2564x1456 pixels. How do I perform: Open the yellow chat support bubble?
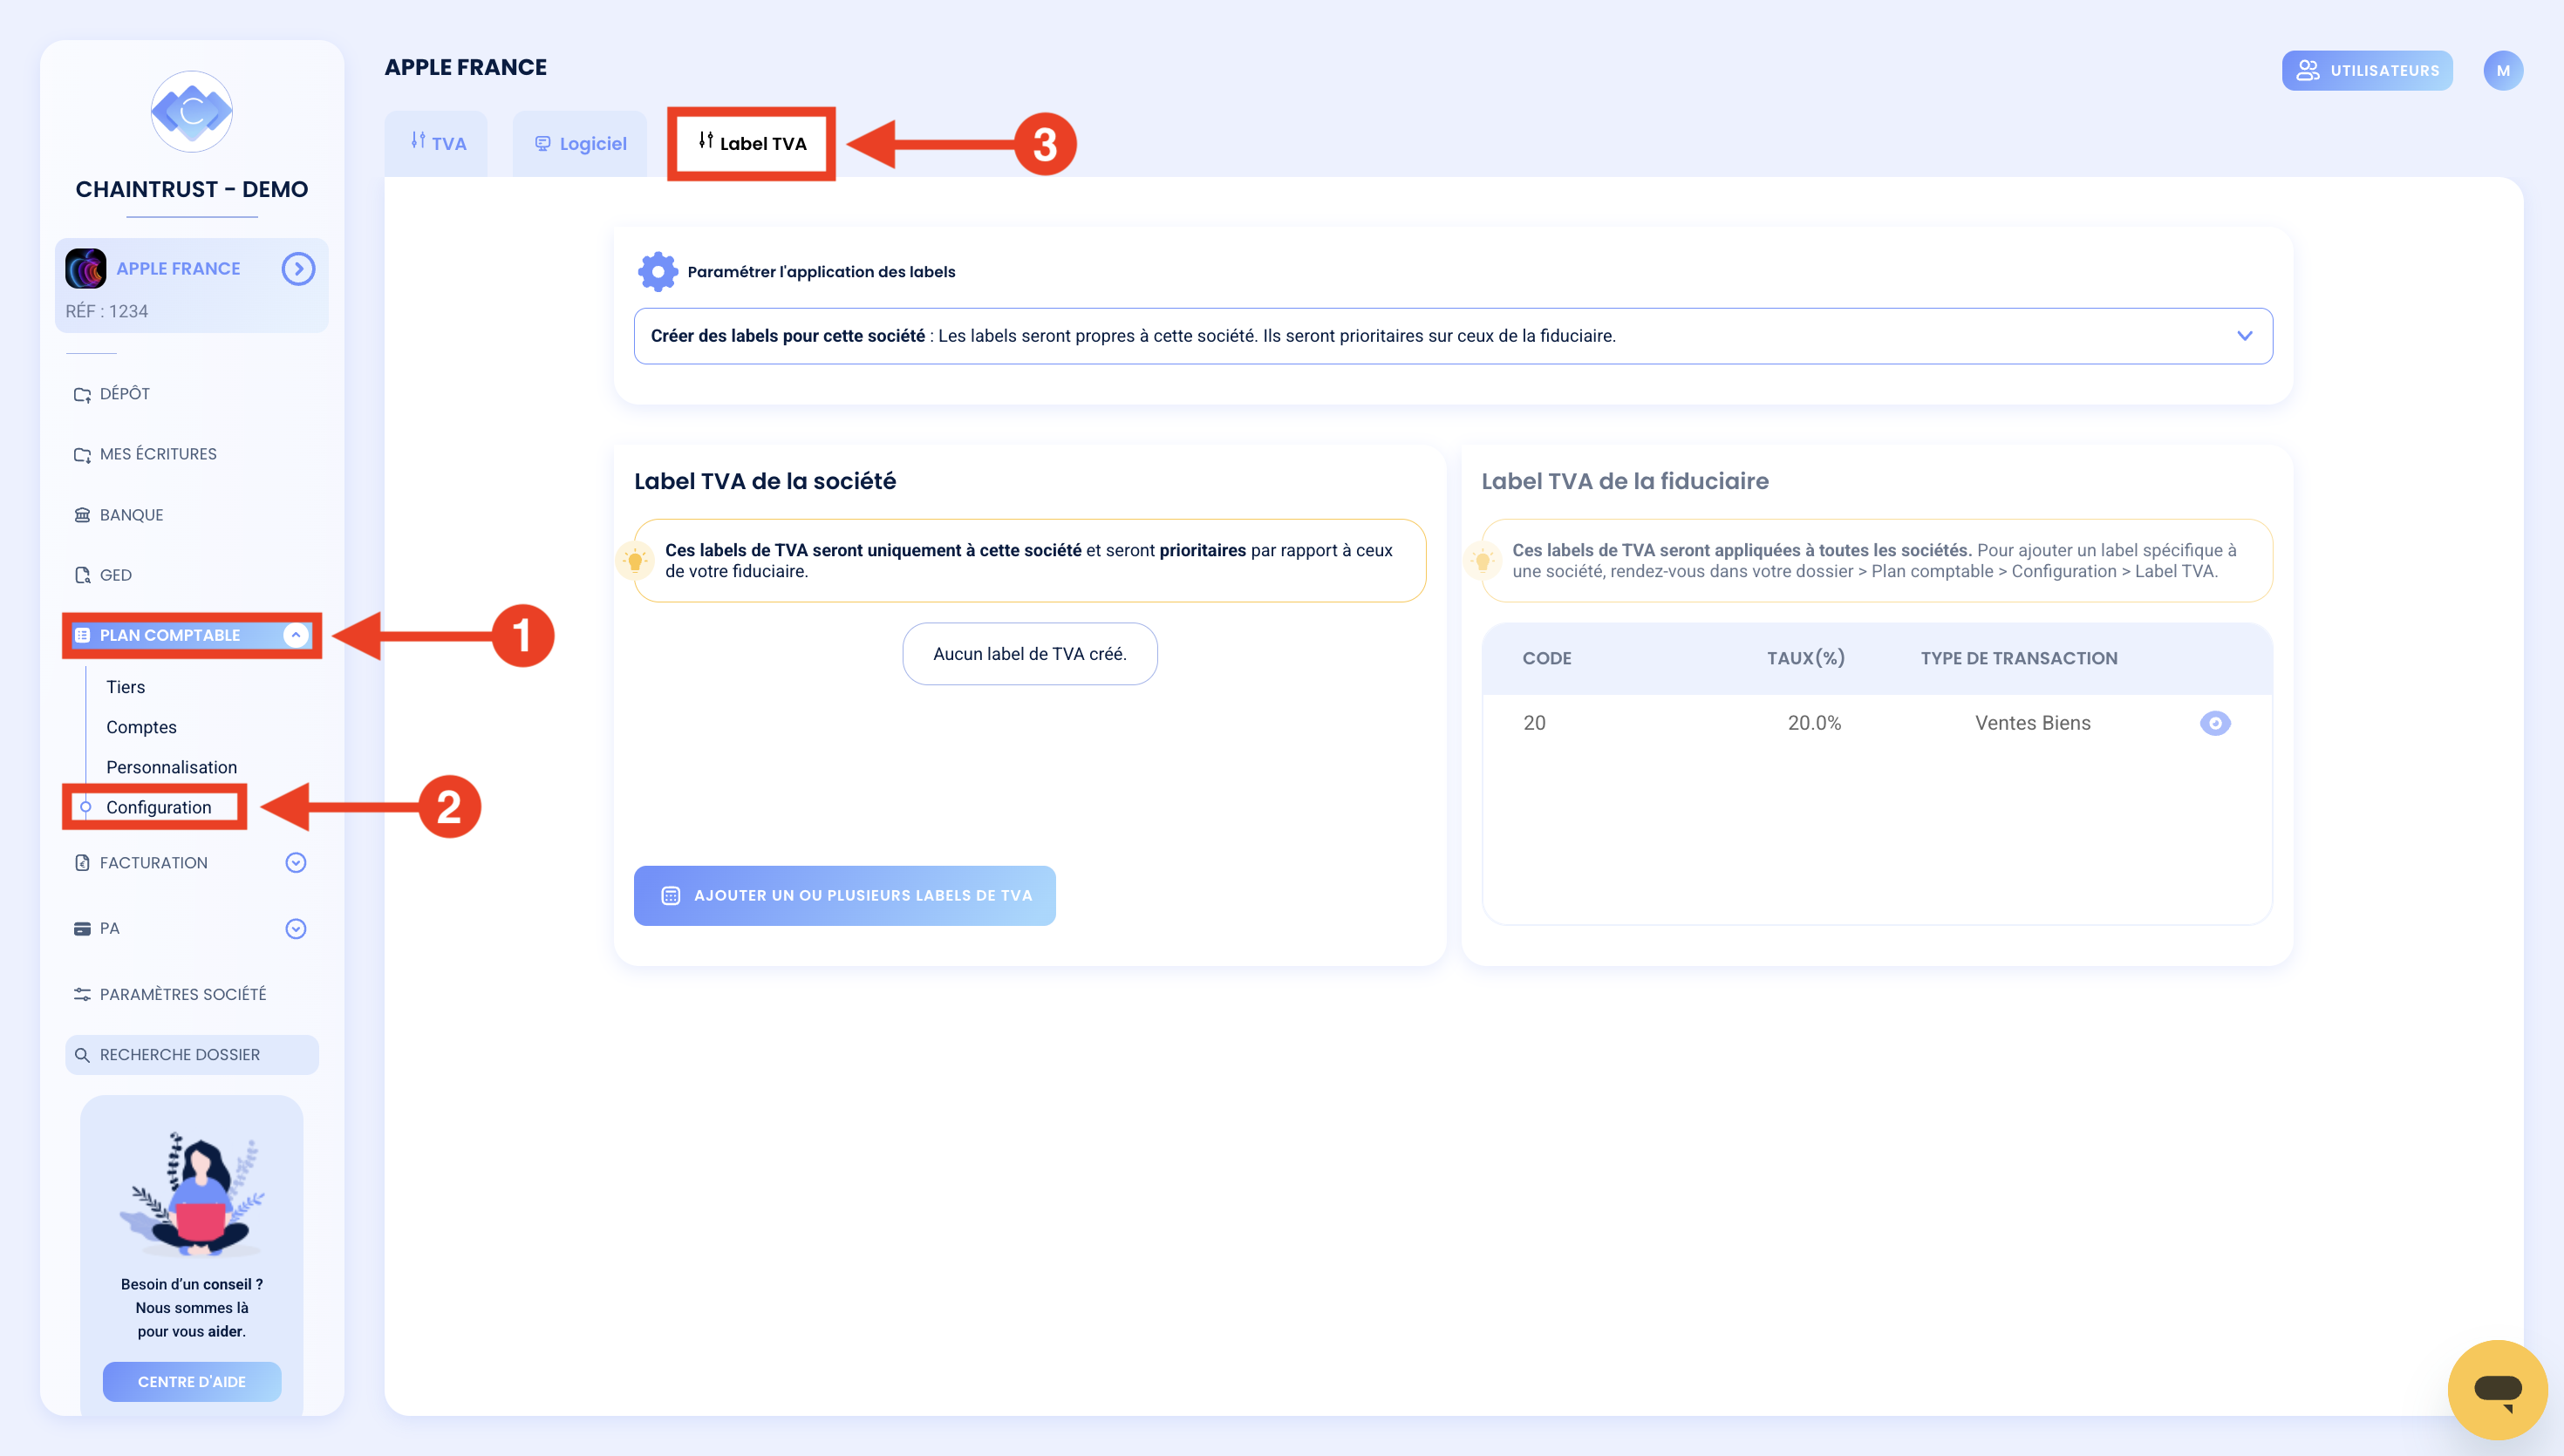coord(2497,1389)
